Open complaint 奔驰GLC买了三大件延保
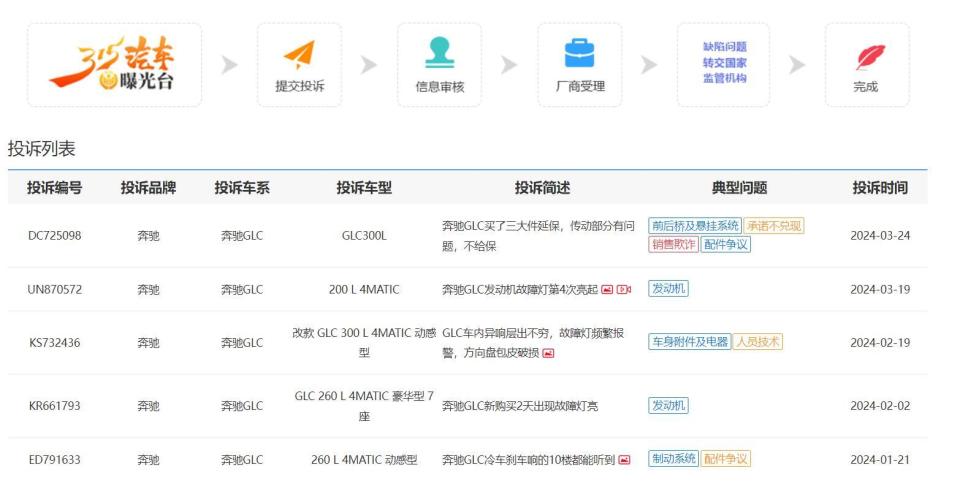Image resolution: width=960 pixels, height=481 pixels. 538,236
